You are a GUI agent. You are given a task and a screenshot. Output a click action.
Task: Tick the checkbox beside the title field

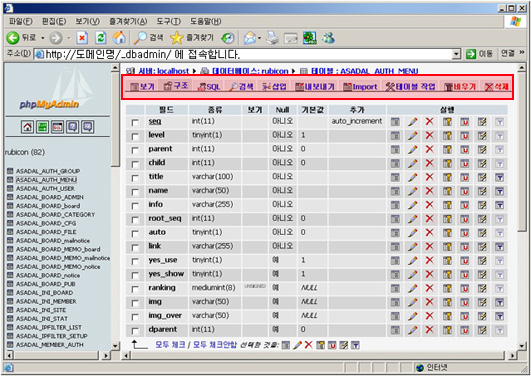(135, 178)
